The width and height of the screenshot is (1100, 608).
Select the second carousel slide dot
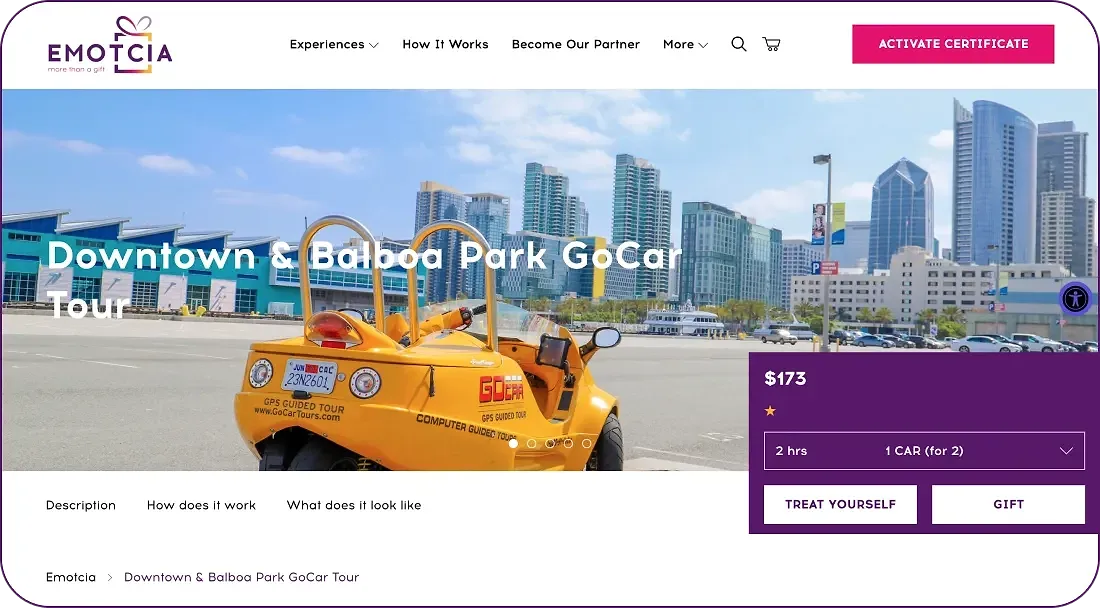click(x=531, y=443)
